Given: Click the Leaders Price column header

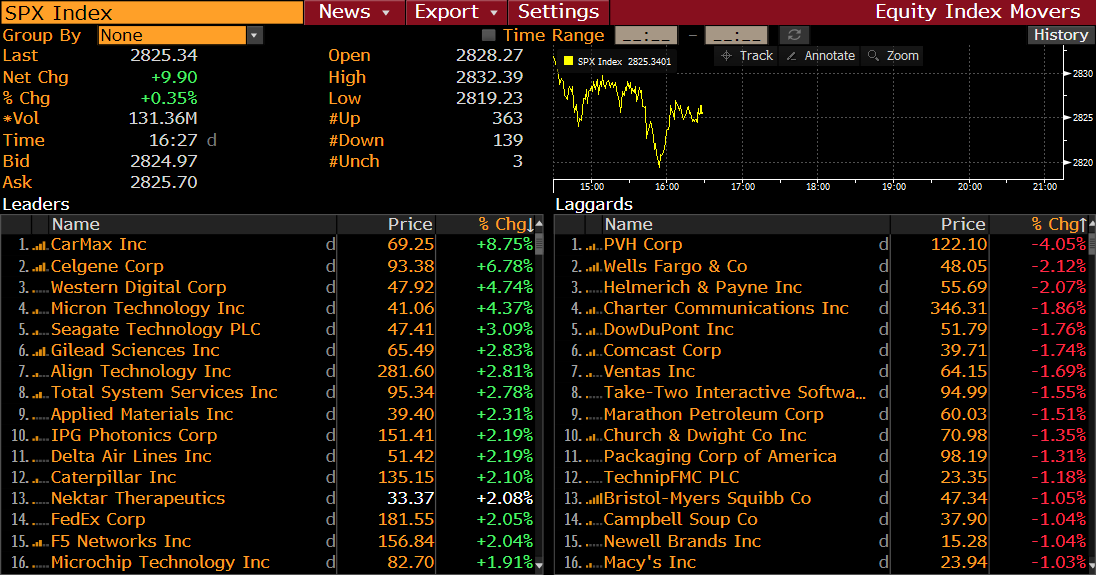Looking at the screenshot, I should click(x=386, y=224).
